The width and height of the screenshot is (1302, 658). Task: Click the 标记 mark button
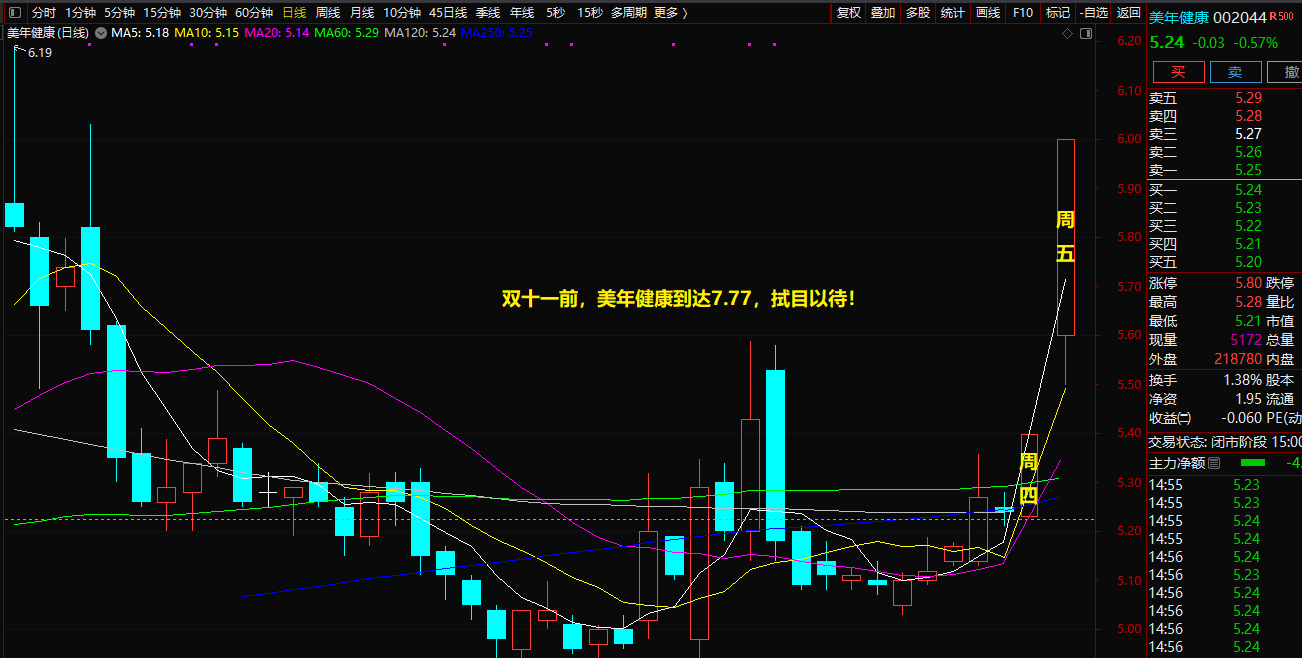pyautogui.click(x=1057, y=13)
